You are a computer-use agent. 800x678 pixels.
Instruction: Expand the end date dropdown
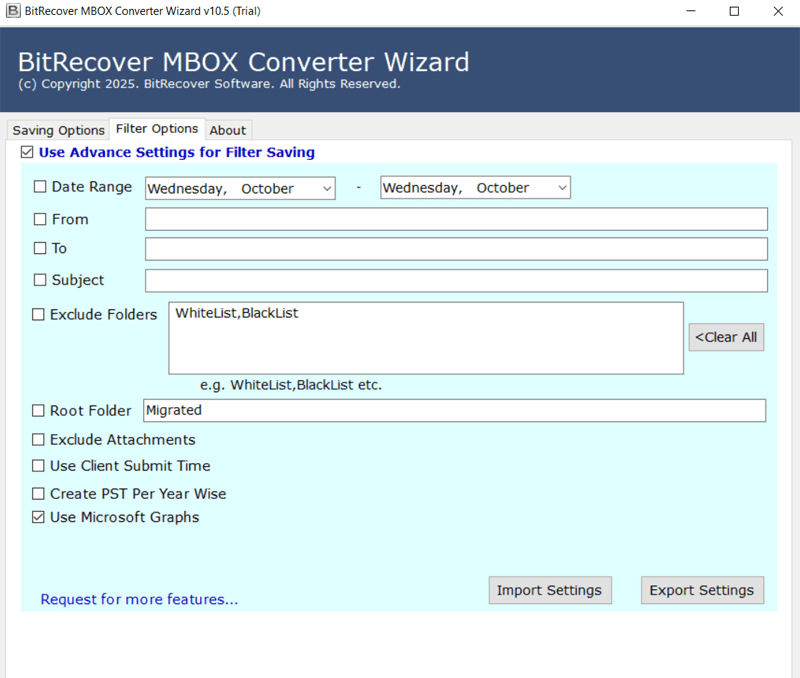tap(562, 188)
